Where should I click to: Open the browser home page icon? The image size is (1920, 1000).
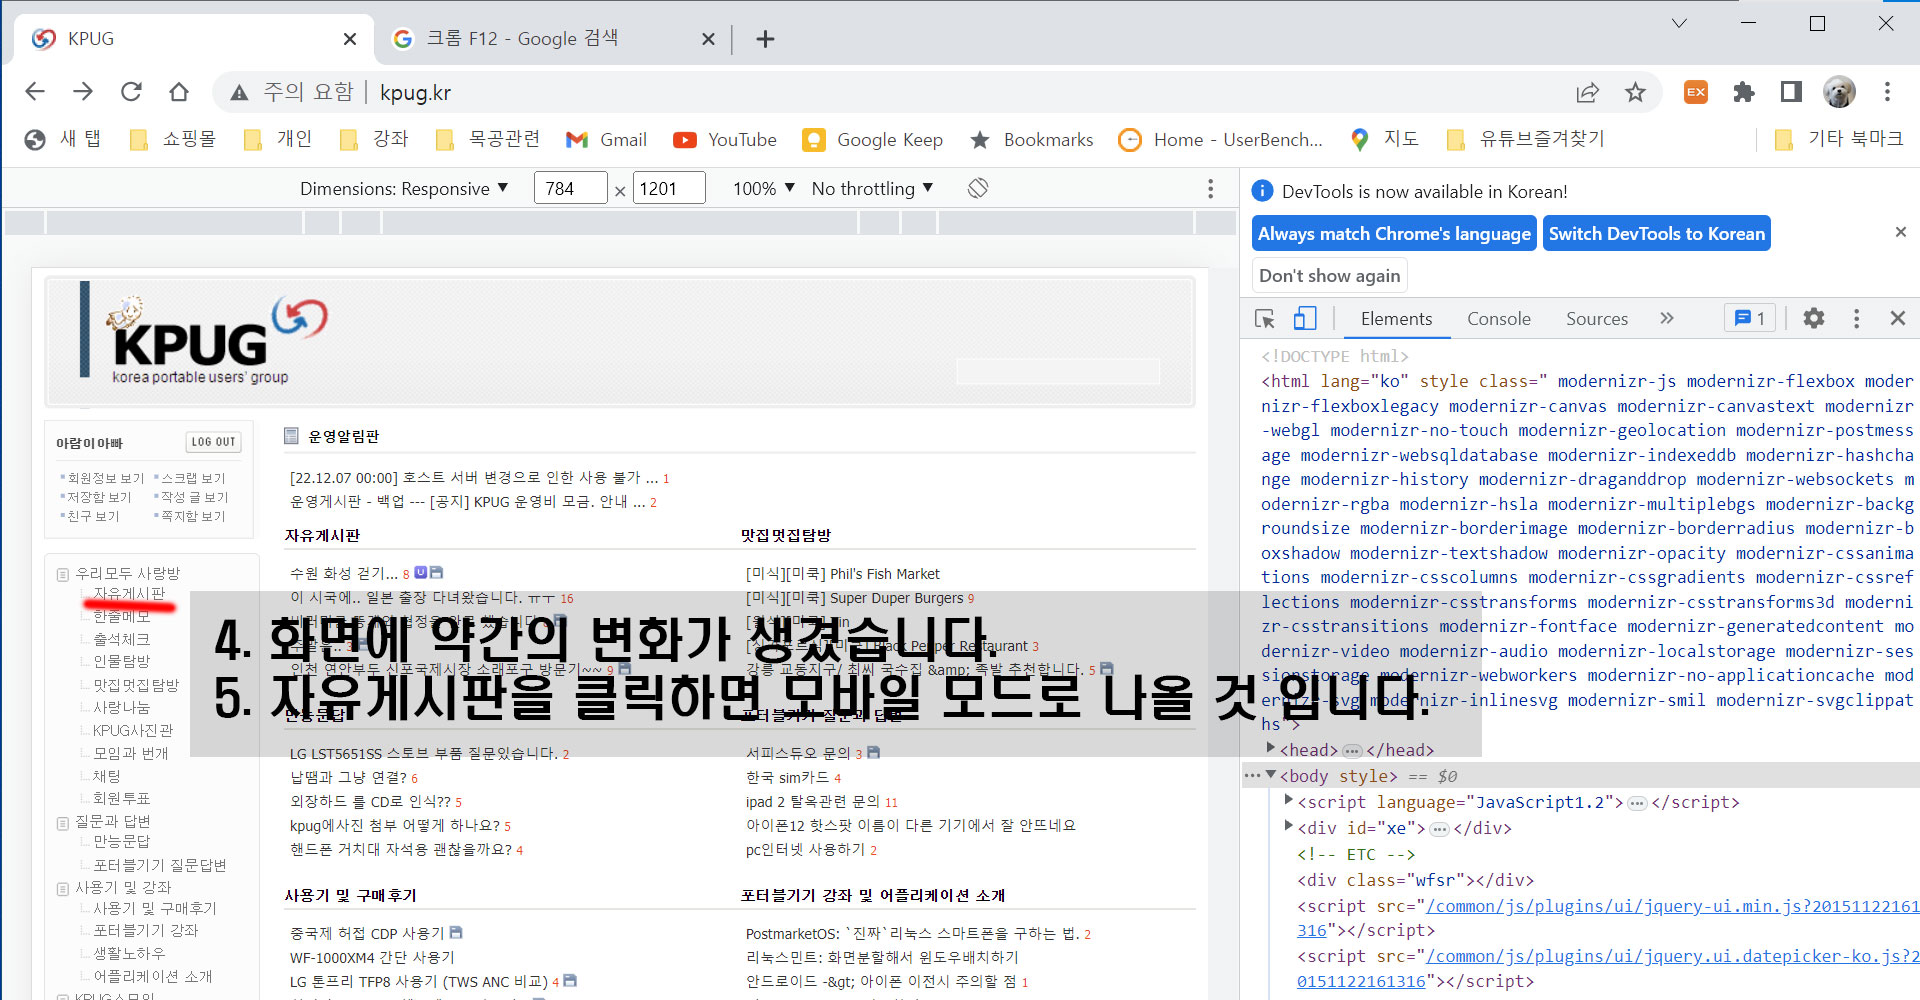(179, 92)
